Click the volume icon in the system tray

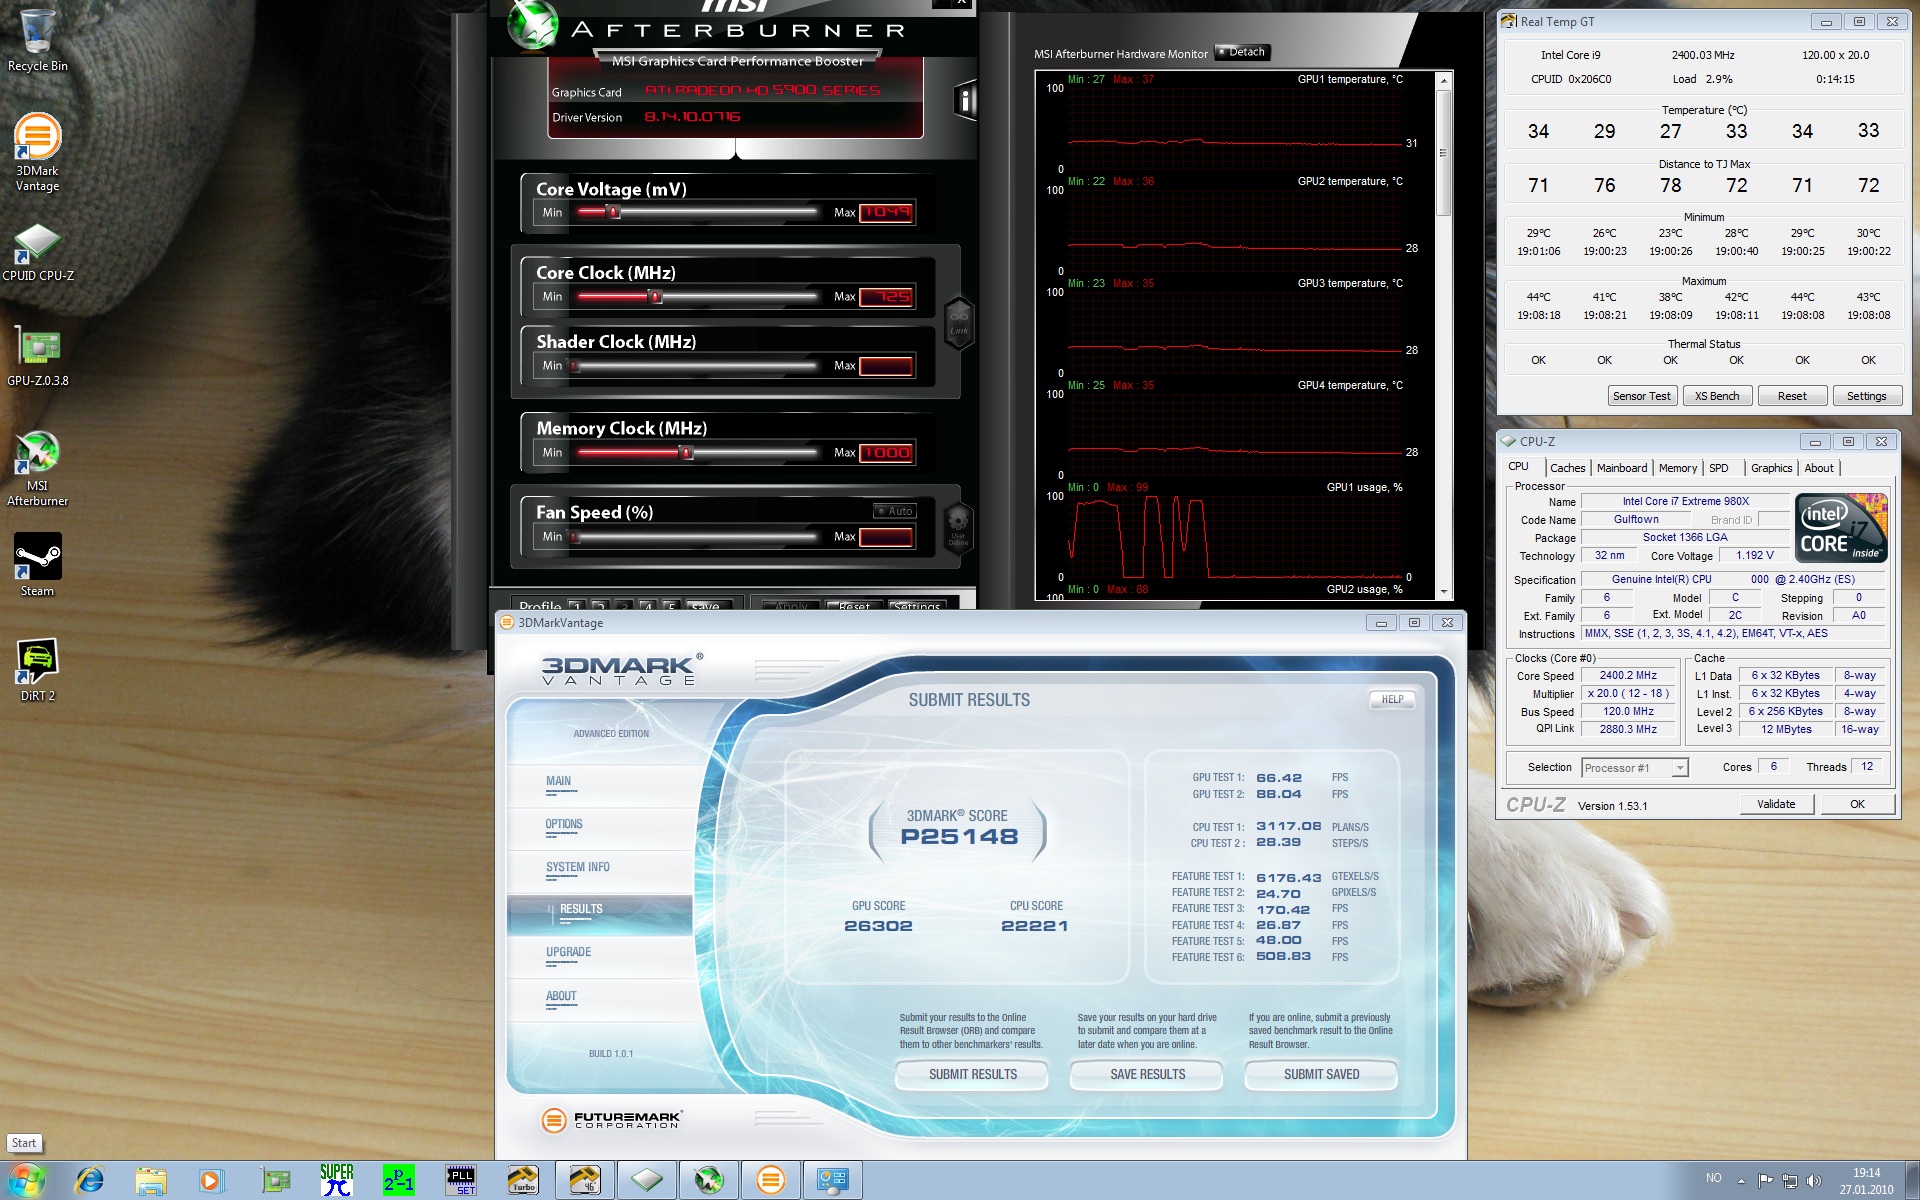1813,1181
